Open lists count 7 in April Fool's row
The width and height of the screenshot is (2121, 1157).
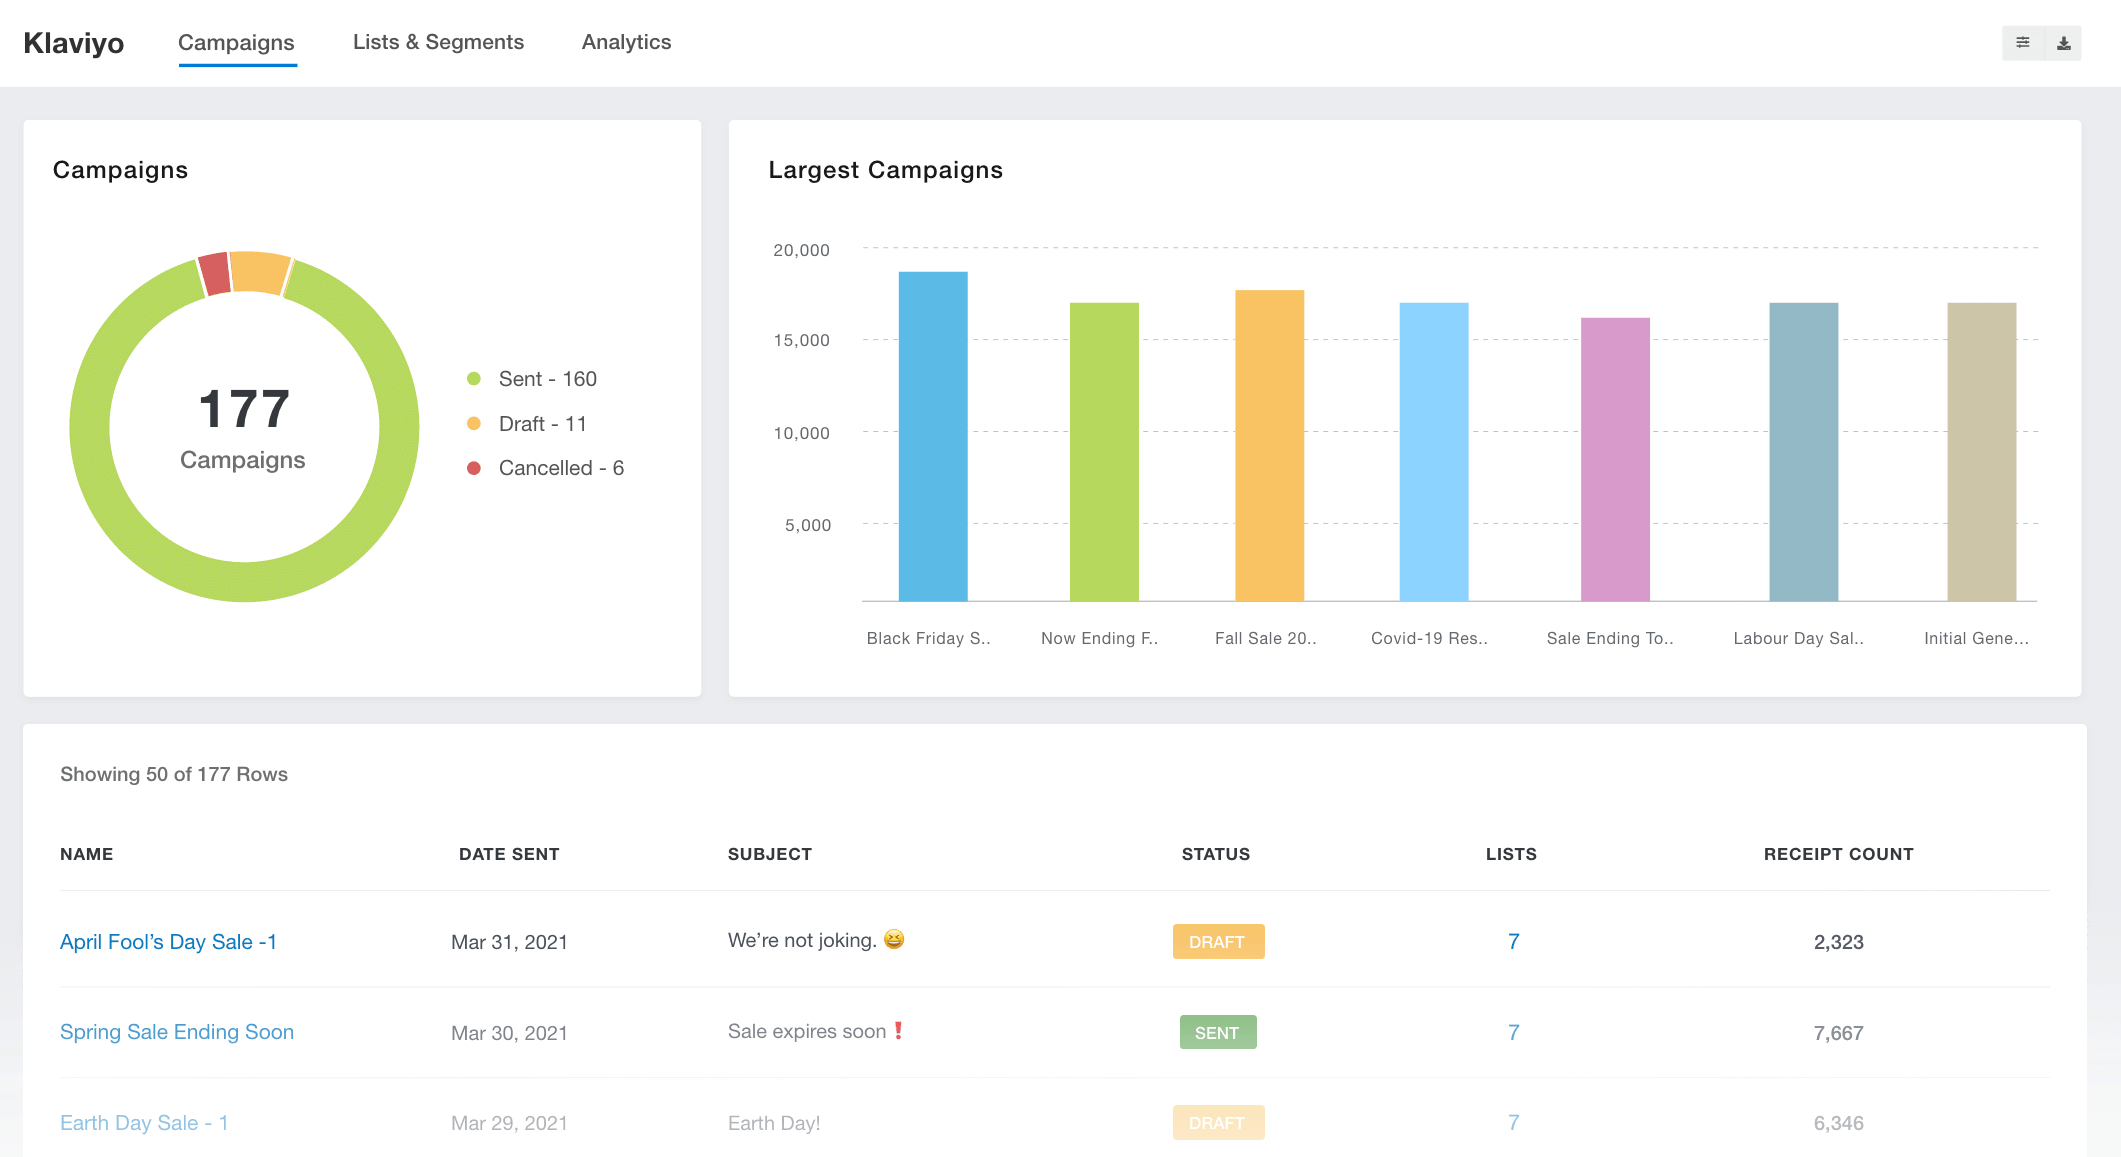1513,942
